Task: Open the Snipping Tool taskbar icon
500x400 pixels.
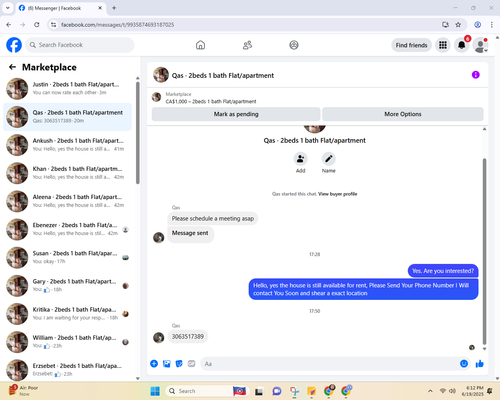Action: coord(294,391)
